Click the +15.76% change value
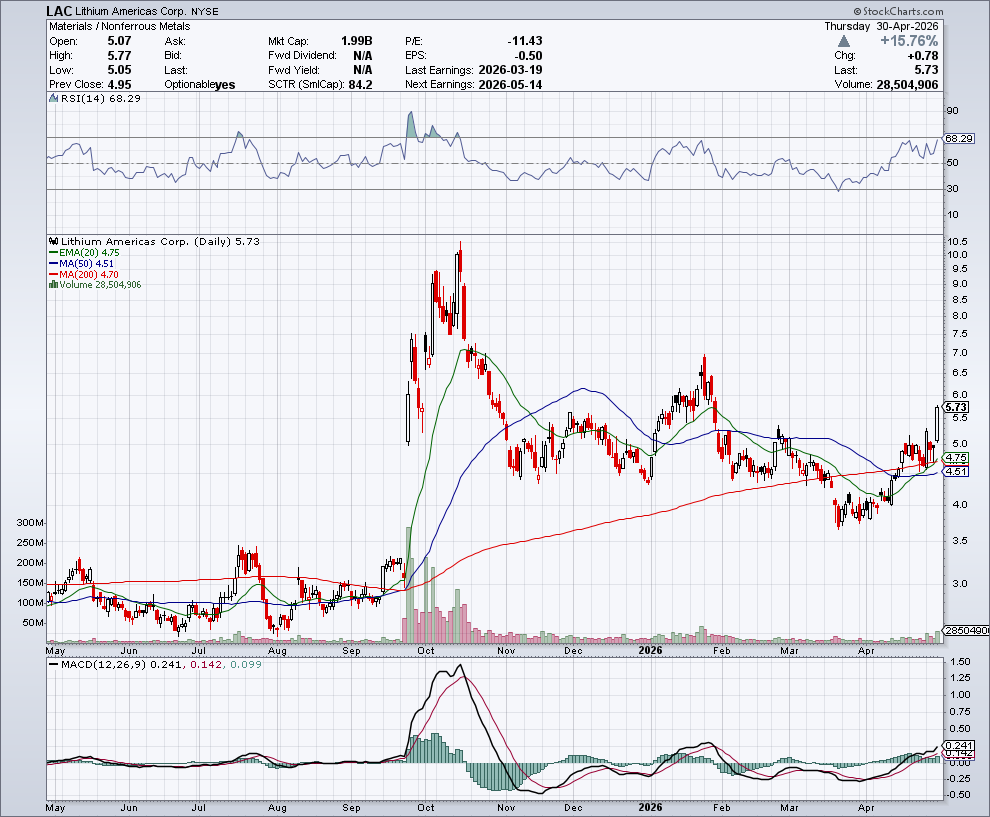Viewport: 990px width, 817px height. coord(909,41)
